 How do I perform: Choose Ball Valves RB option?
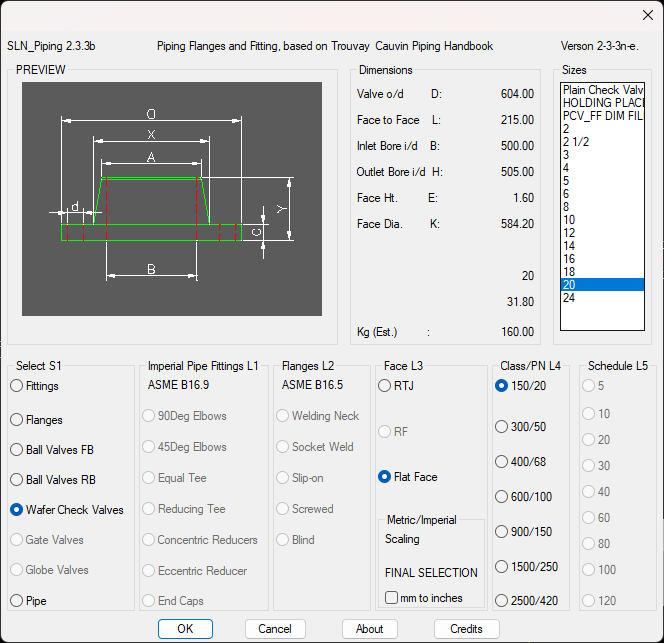53,480
